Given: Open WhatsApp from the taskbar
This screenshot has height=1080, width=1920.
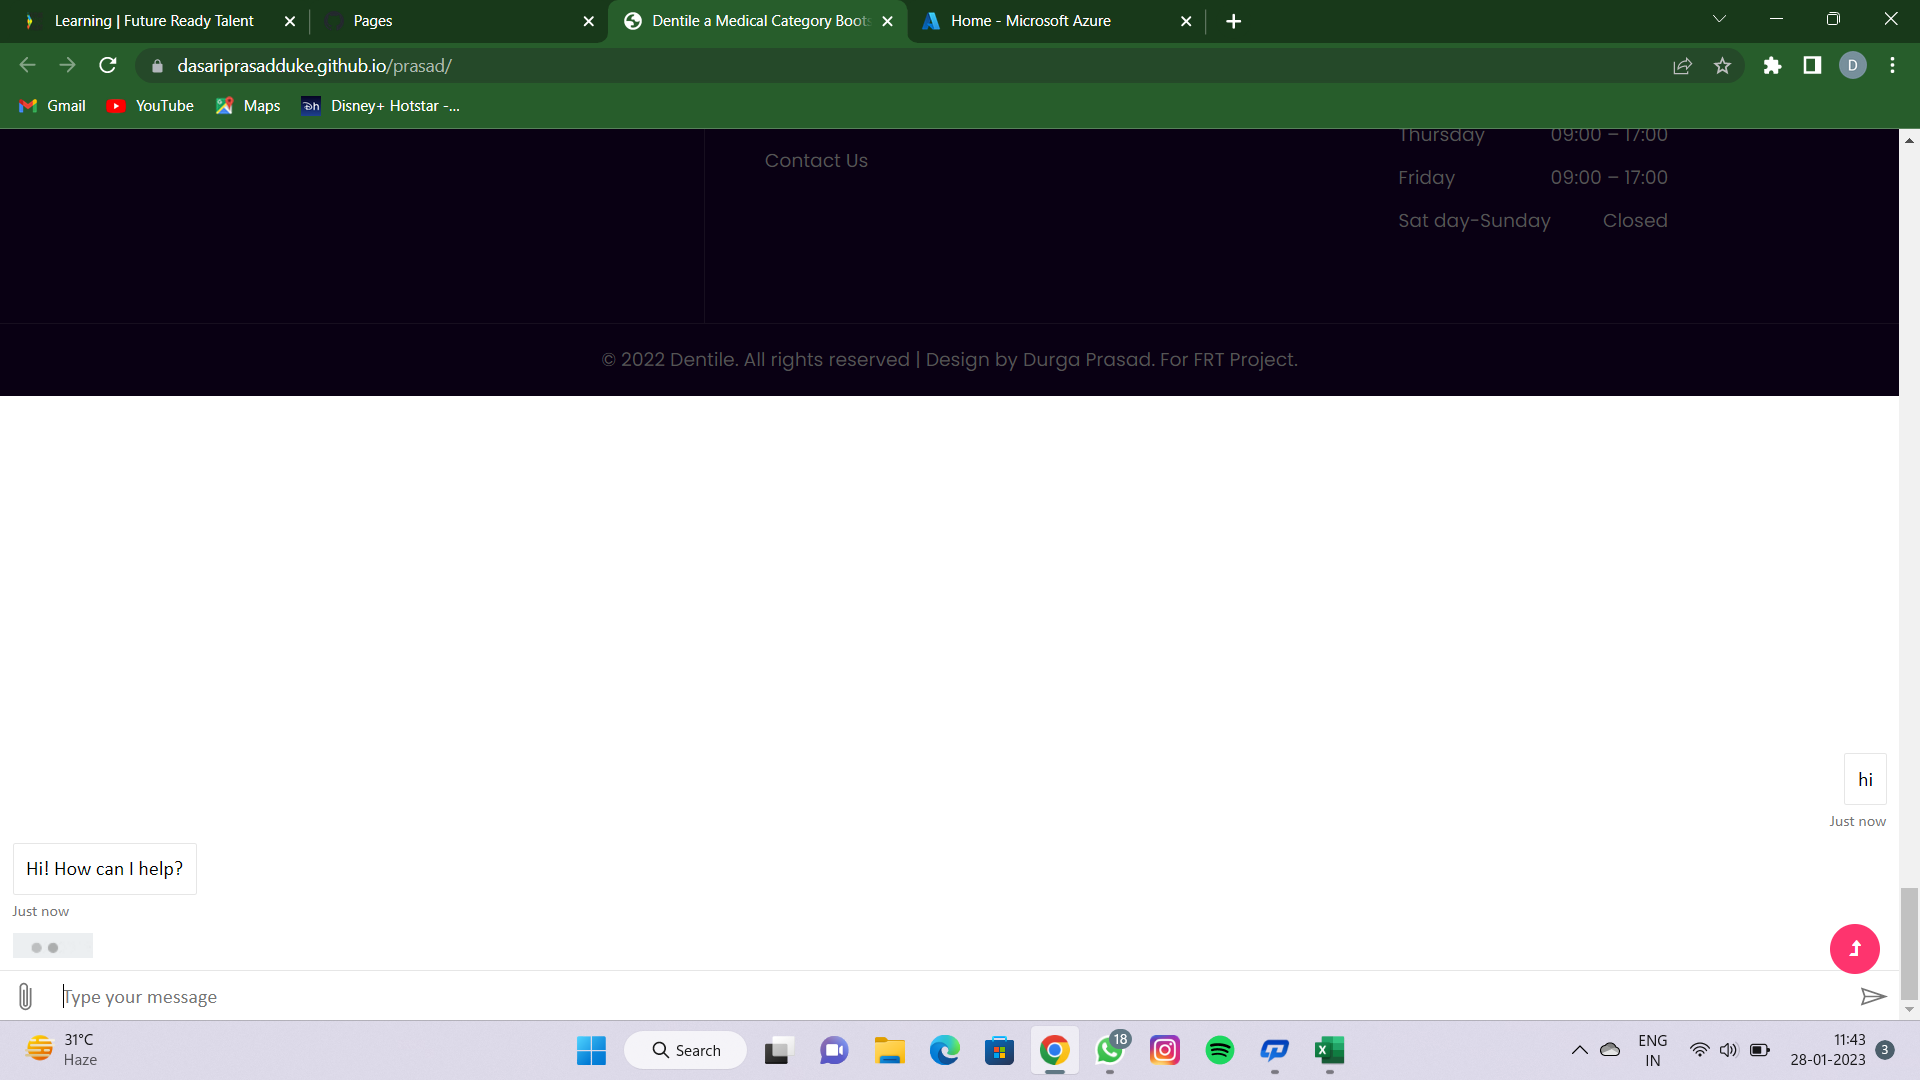Looking at the screenshot, I should click(x=1110, y=1050).
